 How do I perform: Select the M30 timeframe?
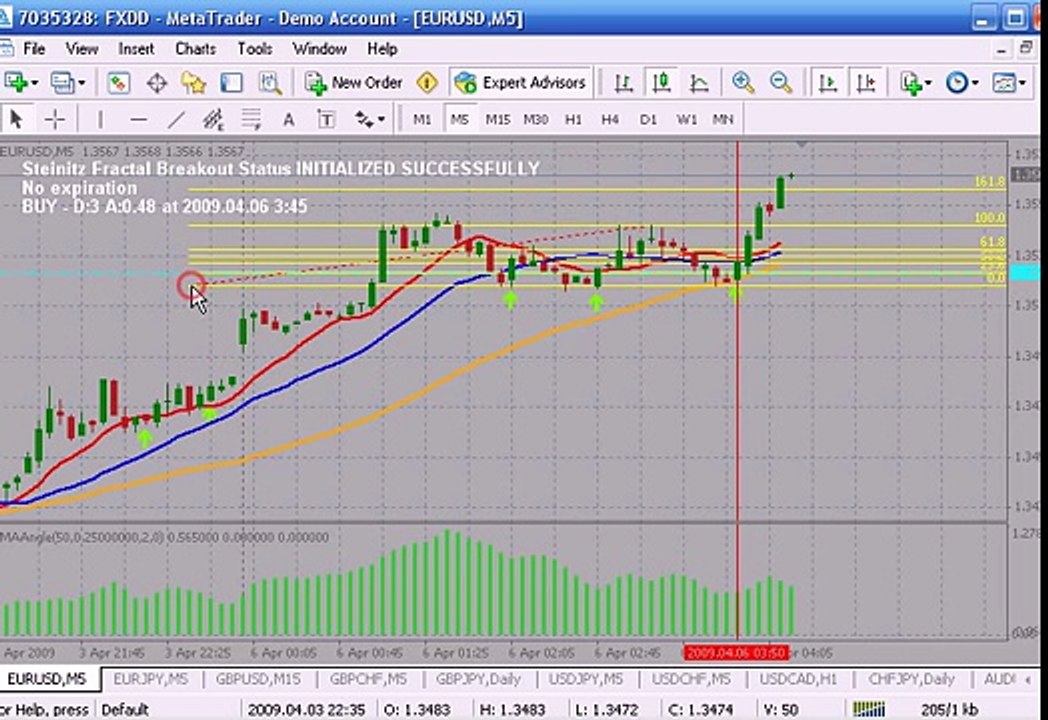coord(535,120)
